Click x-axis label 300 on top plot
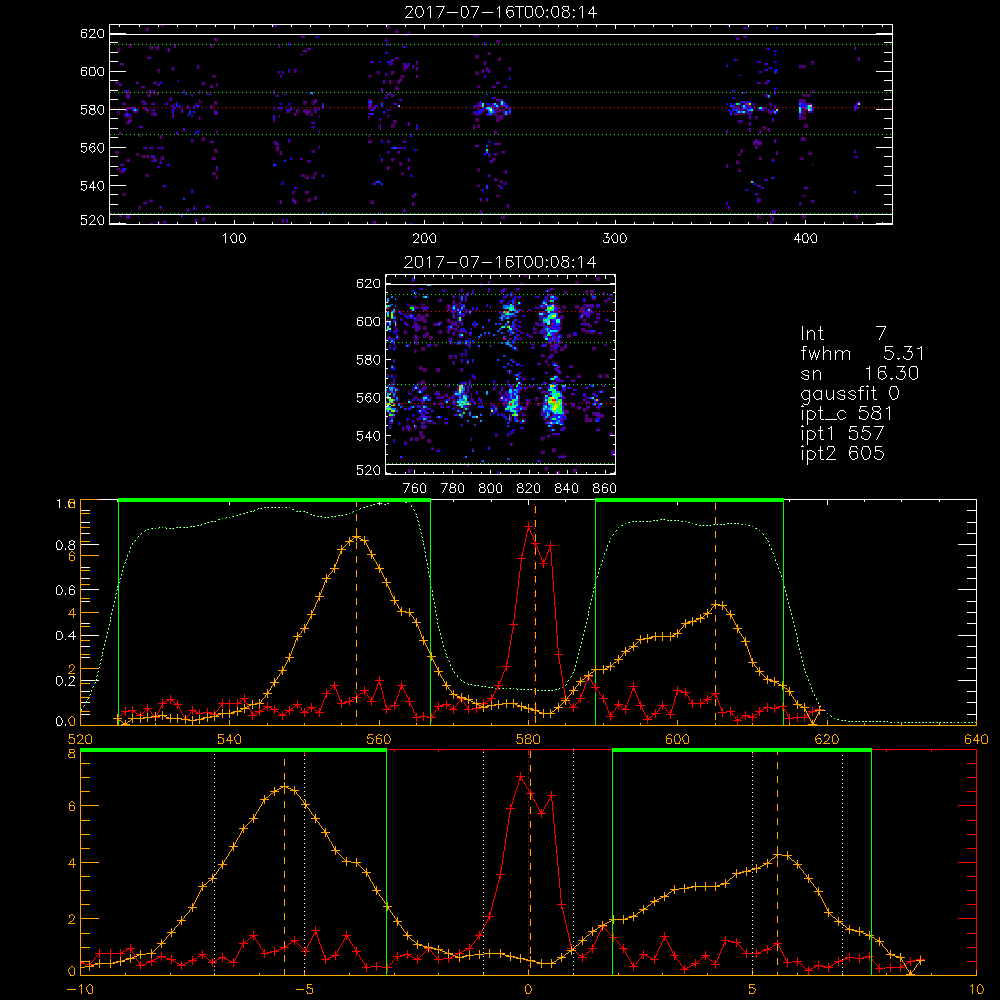 tap(615, 239)
